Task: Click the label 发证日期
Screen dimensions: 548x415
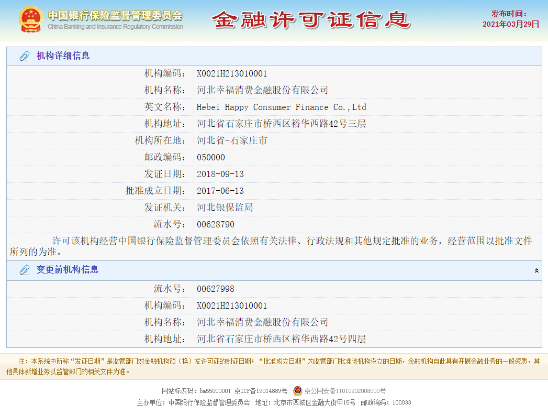Action: point(165,174)
